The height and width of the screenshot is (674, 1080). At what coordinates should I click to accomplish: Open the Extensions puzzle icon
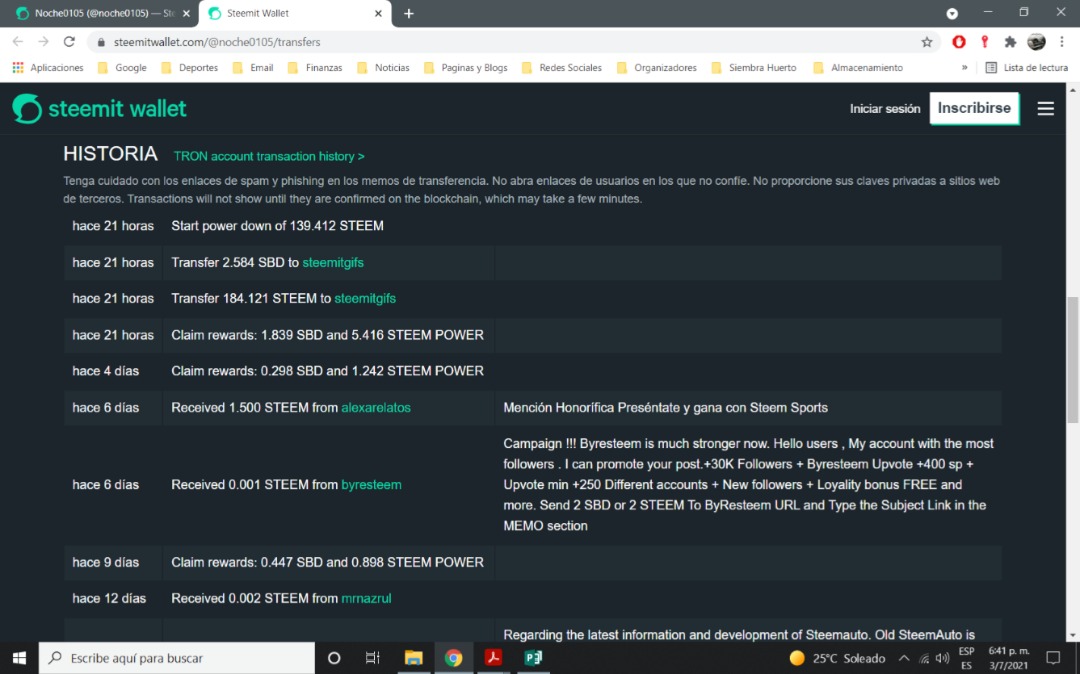1010,42
